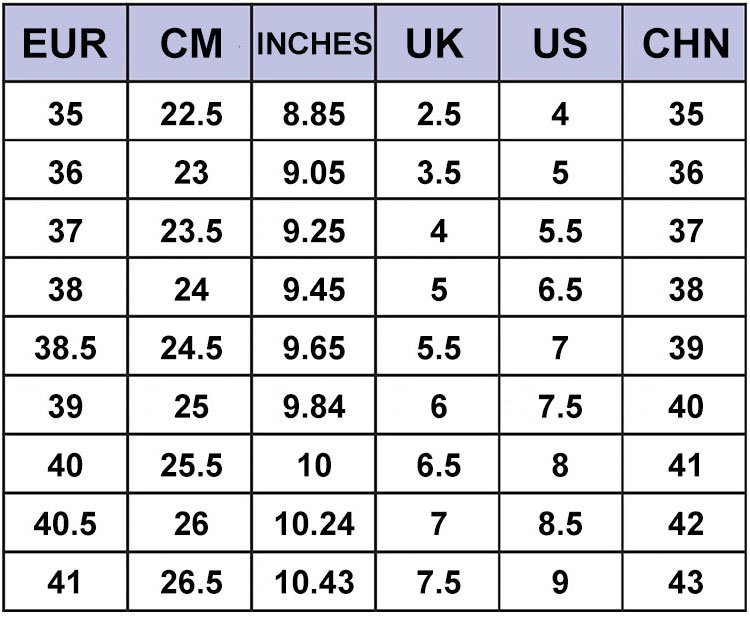Screen dimensions: 750x617
Task: Click the CHN size 42 cell
Action: 686,524
